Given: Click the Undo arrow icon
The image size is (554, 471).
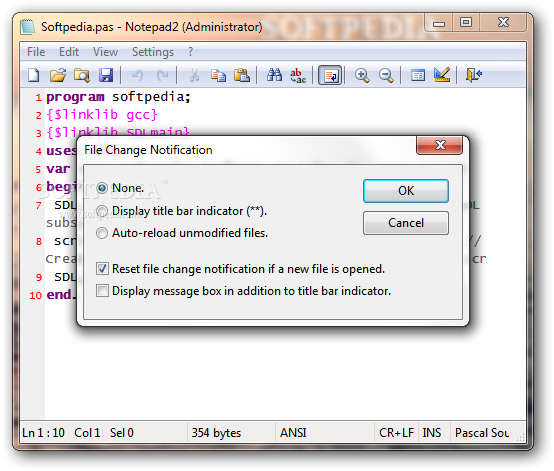Looking at the screenshot, I should point(137,75).
